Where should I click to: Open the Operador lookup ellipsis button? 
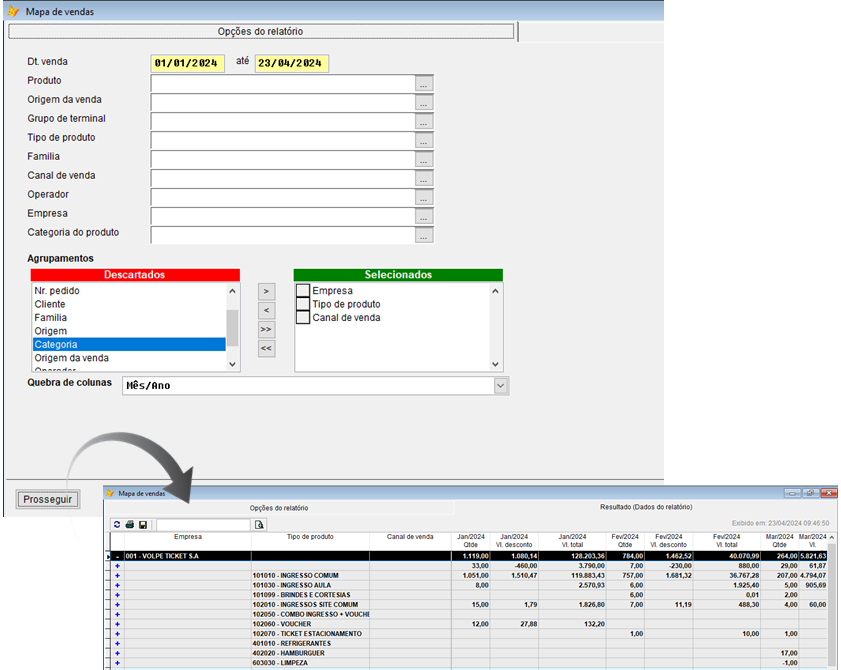(425, 197)
